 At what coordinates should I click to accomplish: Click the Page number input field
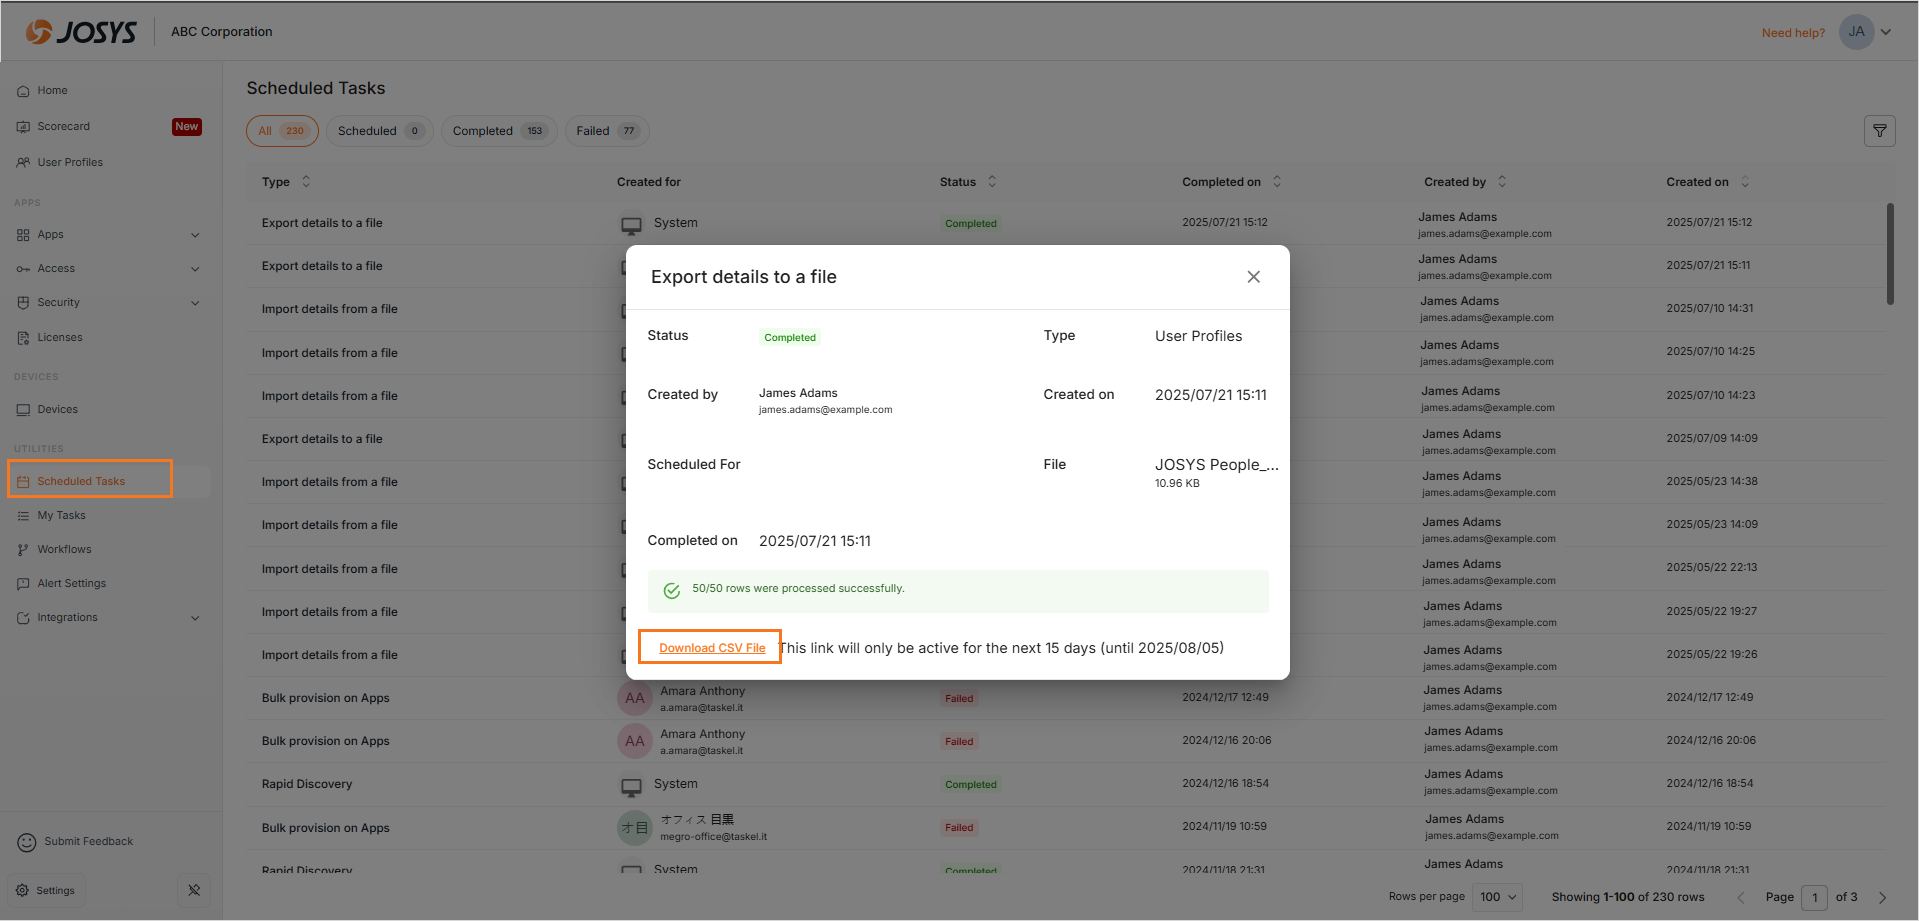coord(1814,897)
